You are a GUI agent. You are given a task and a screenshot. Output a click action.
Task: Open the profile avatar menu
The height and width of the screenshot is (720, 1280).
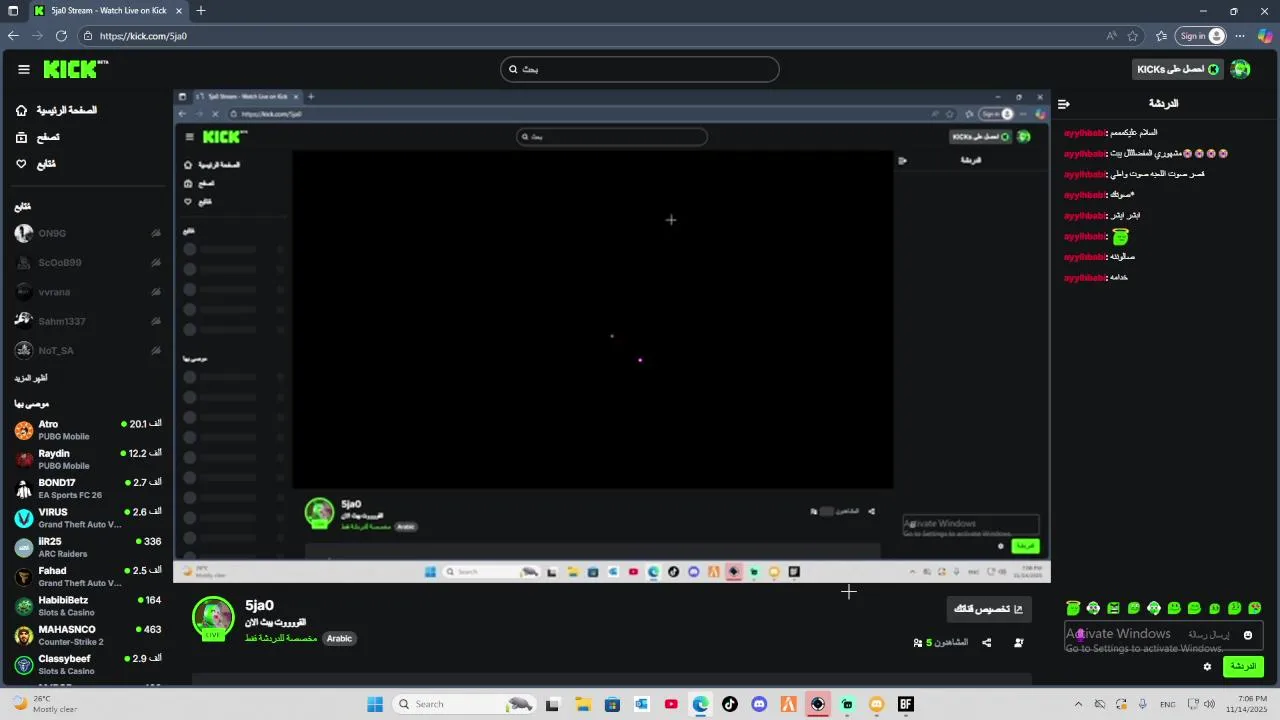[1240, 69]
